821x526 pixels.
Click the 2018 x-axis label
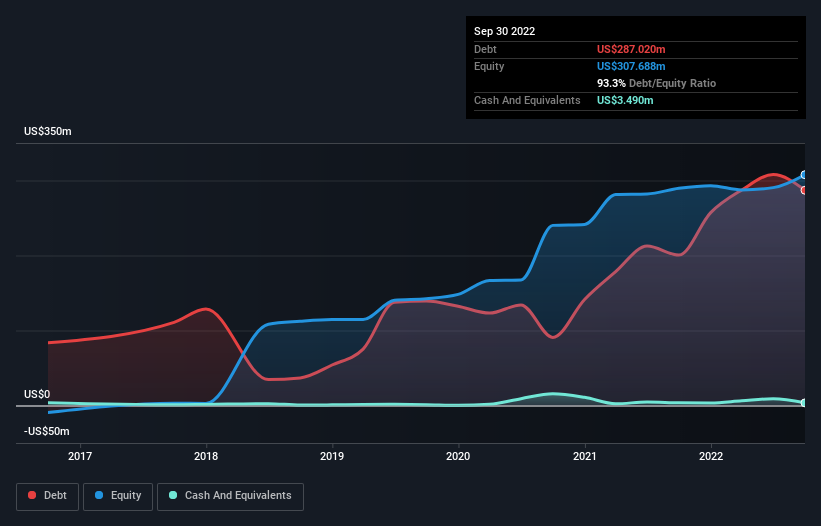click(206, 456)
